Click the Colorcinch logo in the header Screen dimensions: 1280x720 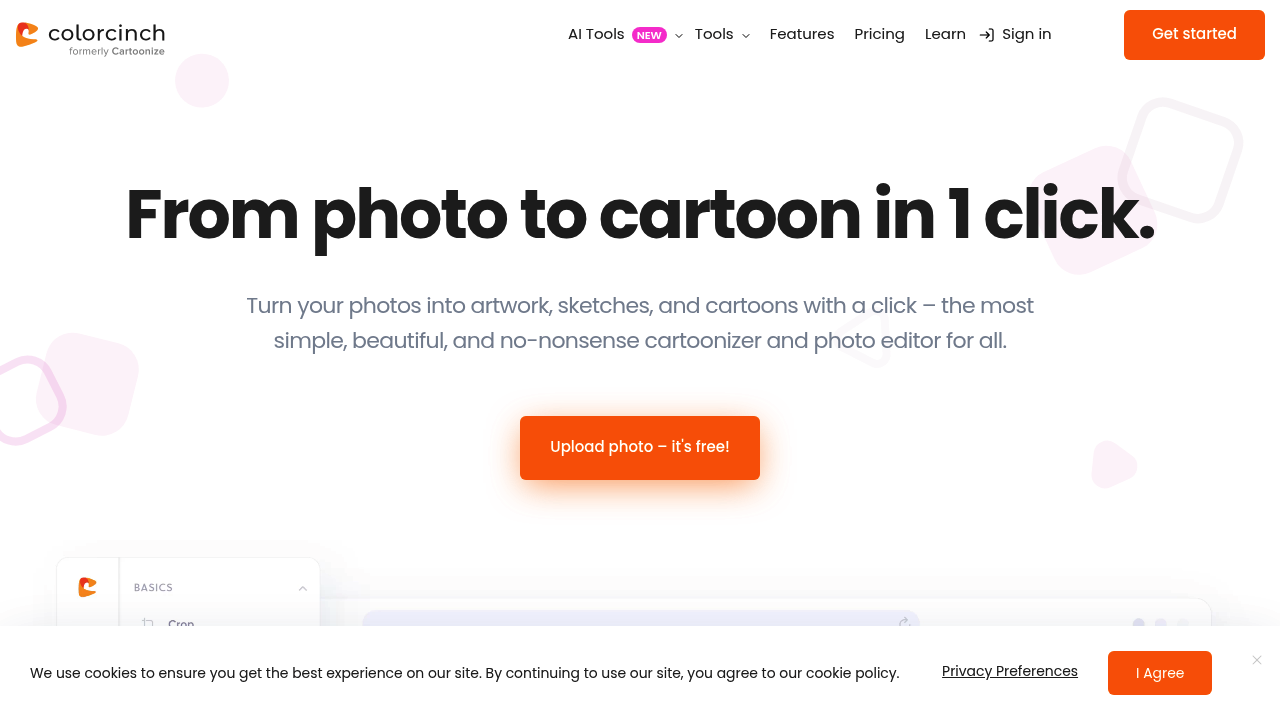pos(90,37)
